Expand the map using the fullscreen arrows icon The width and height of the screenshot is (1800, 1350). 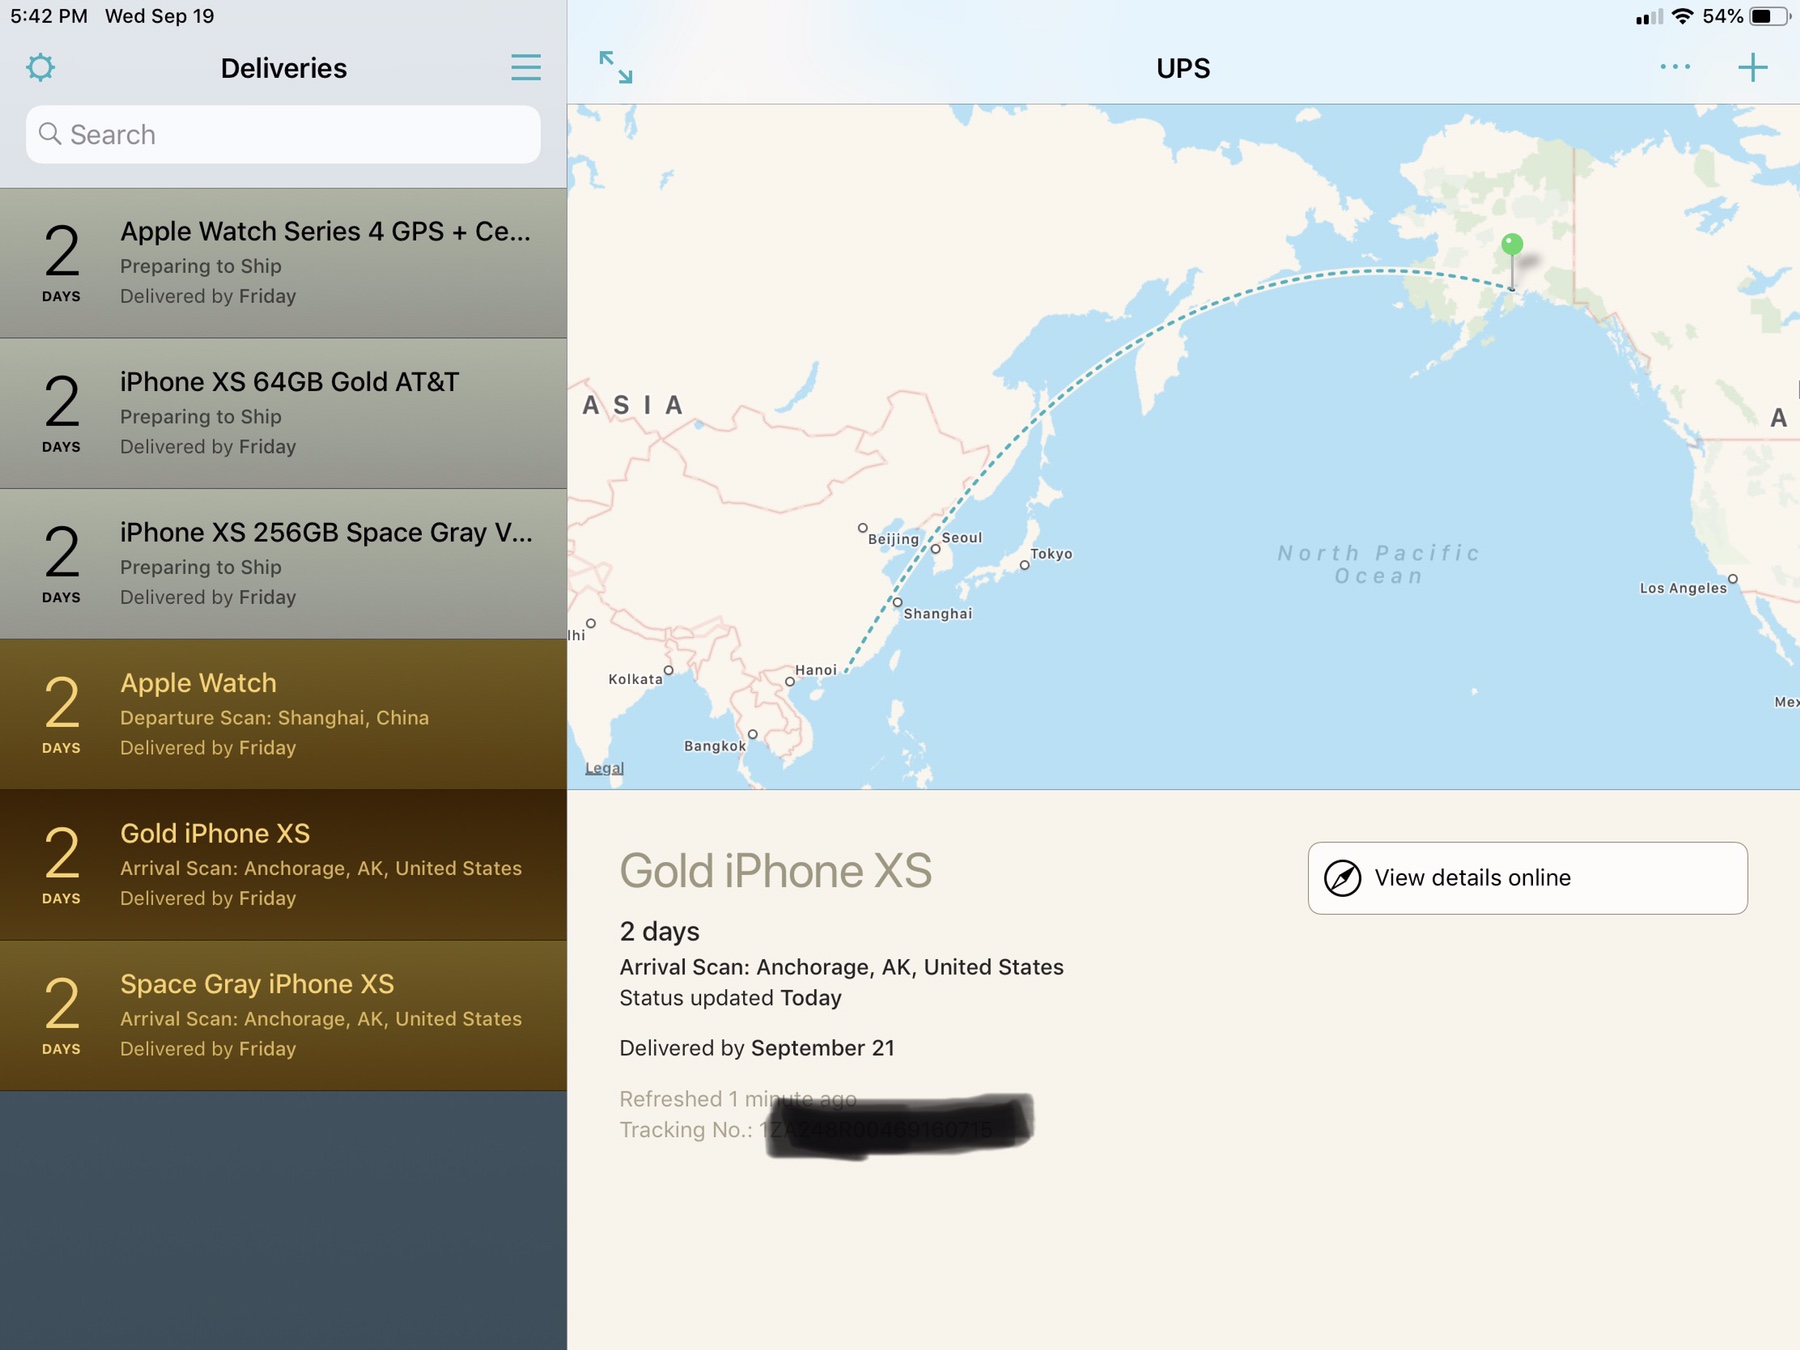click(616, 68)
